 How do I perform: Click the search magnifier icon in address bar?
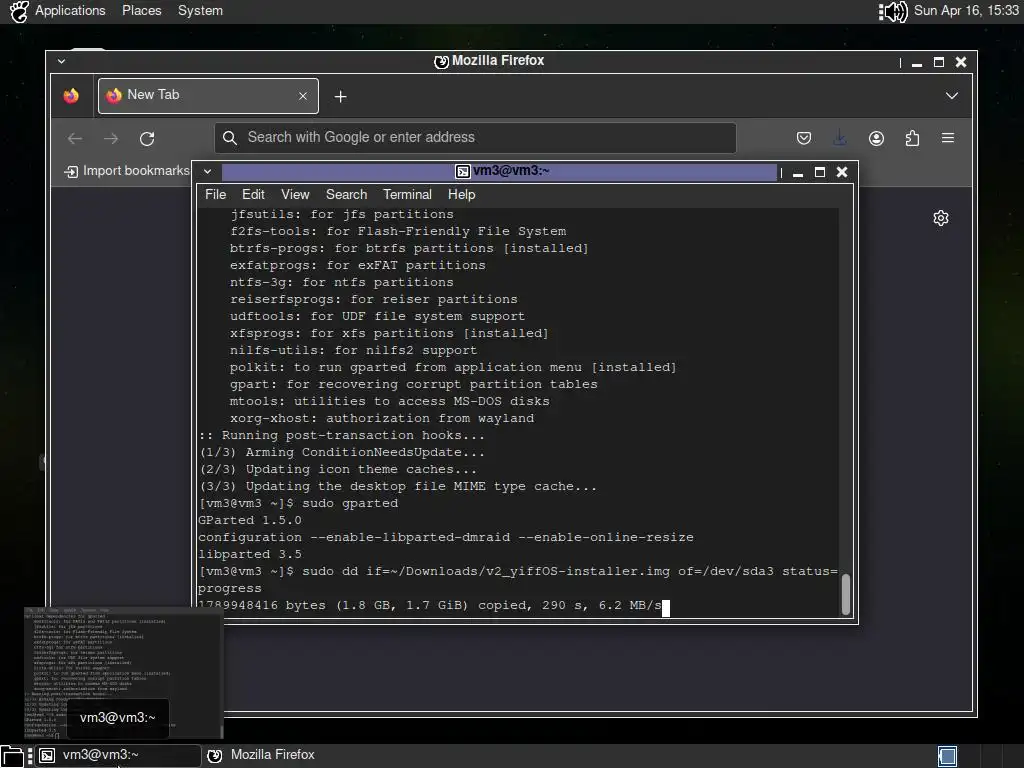click(x=229, y=138)
